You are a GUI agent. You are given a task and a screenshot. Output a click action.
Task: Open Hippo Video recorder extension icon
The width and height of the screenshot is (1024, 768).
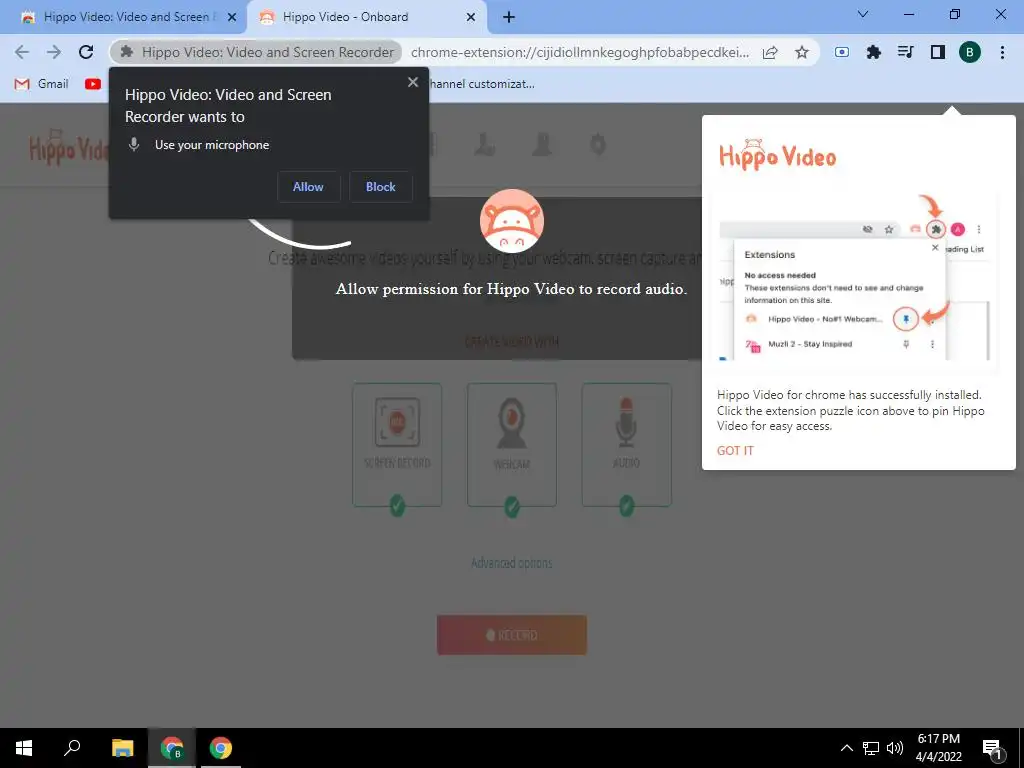pyautogui.click(x=842, y=52)
